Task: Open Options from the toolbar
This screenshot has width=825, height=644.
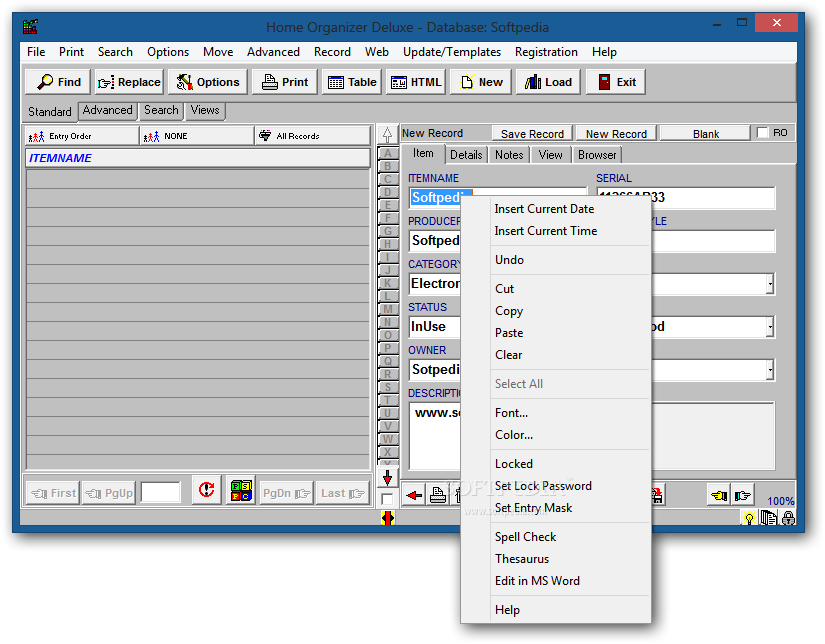Action: 207,82
